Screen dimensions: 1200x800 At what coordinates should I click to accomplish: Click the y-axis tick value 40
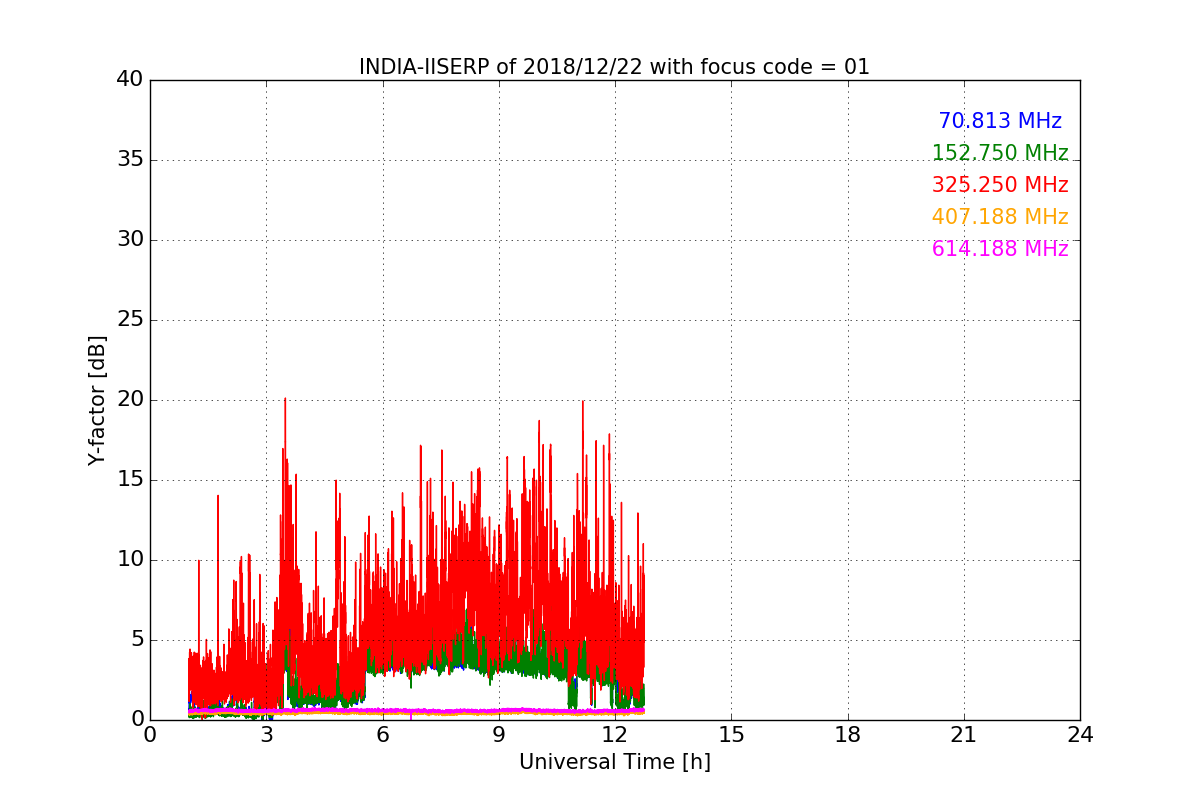[x=130, y=80]
